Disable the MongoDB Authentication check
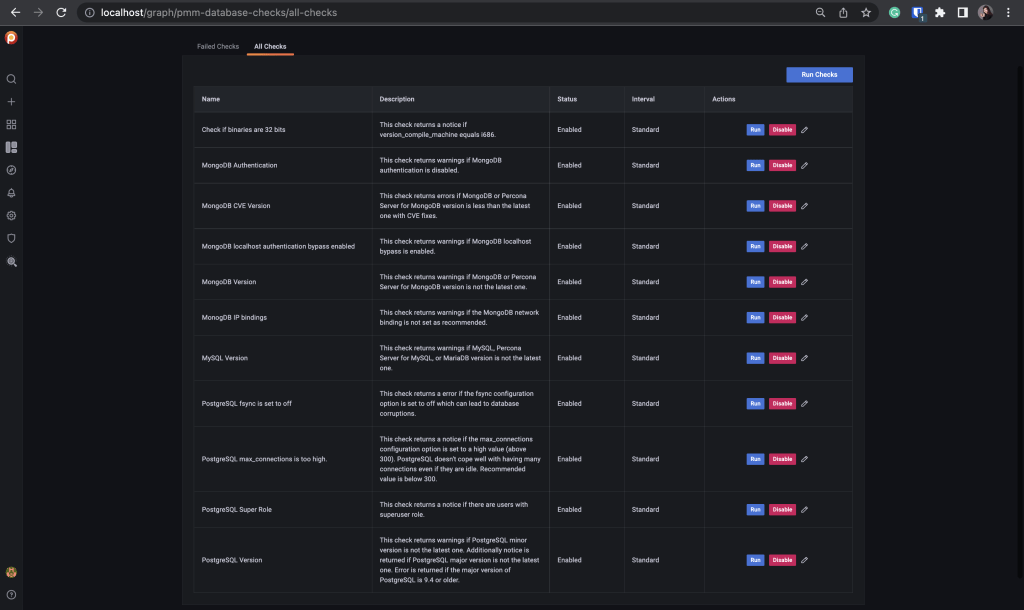Viewport: 1024px width, 610px height. (782, 165)
